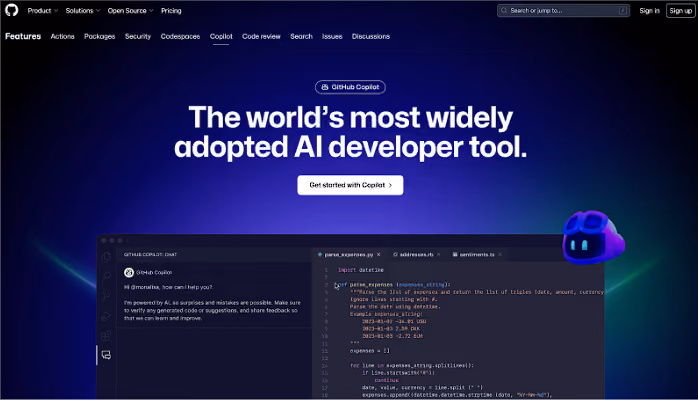Viewport: 698px width, 400px height.
Task: Click the Copilot icon inside the badge
Action: 325,87
